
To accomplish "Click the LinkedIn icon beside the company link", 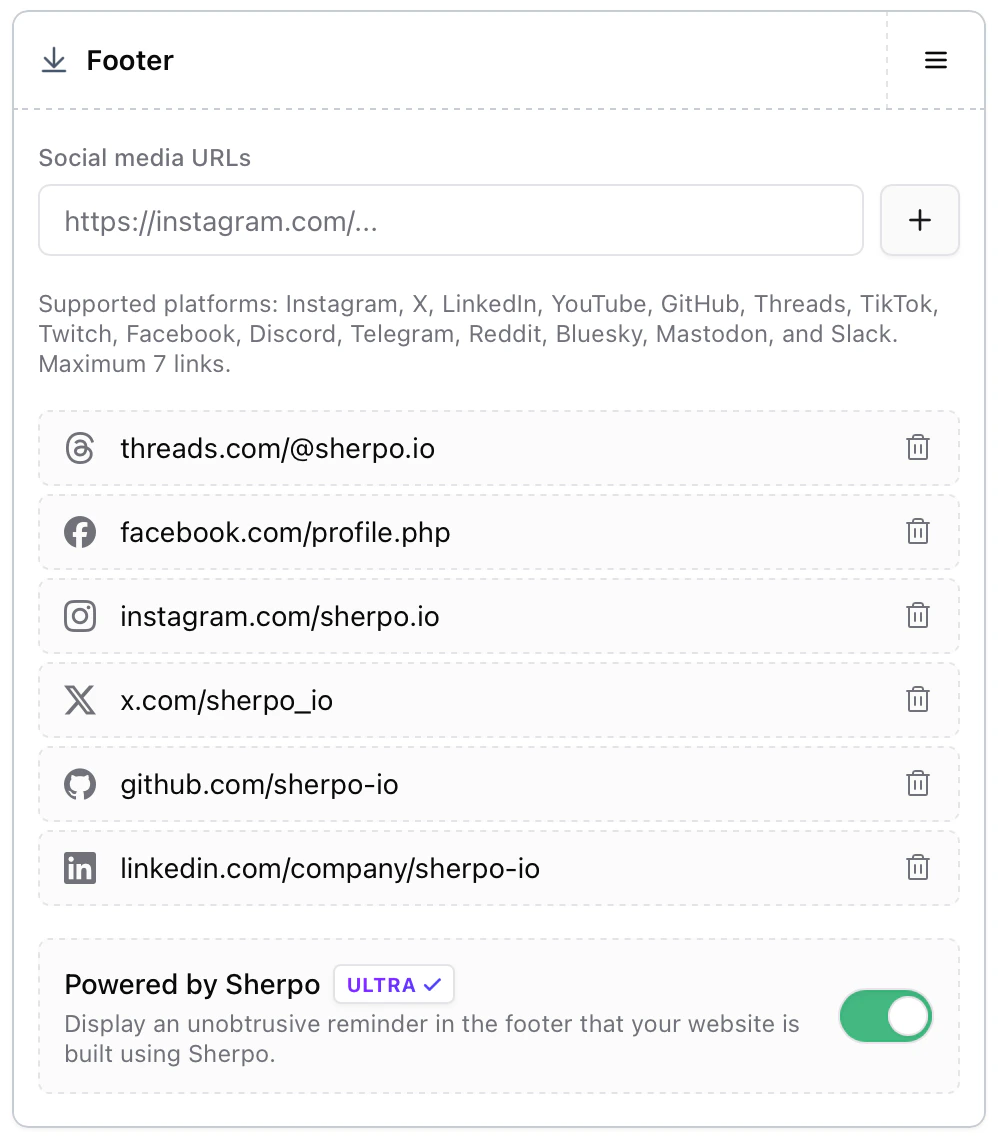I will [80, 868].
